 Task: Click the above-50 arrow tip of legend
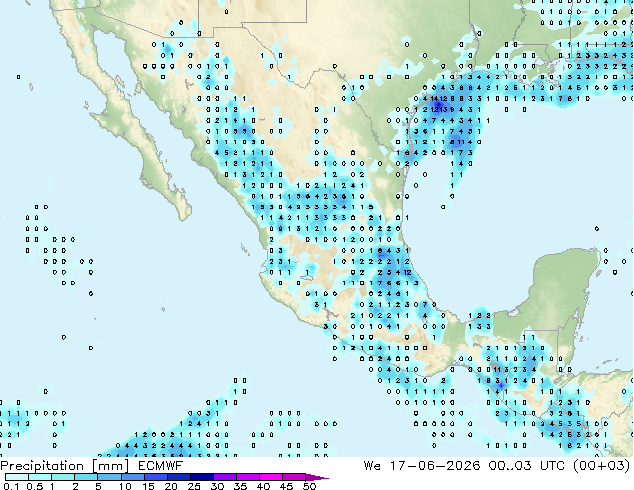[x=317, y=477]
